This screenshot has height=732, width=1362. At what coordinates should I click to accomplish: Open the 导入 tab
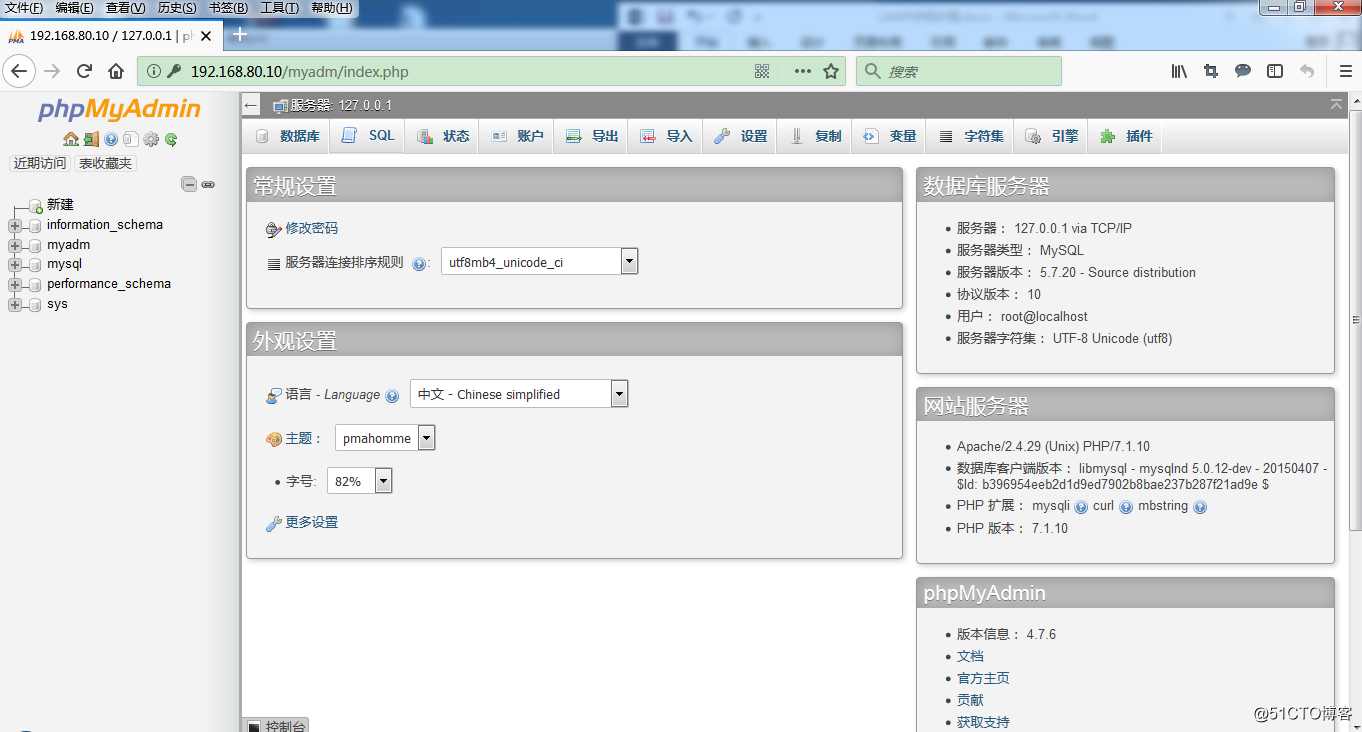[667, 136]
